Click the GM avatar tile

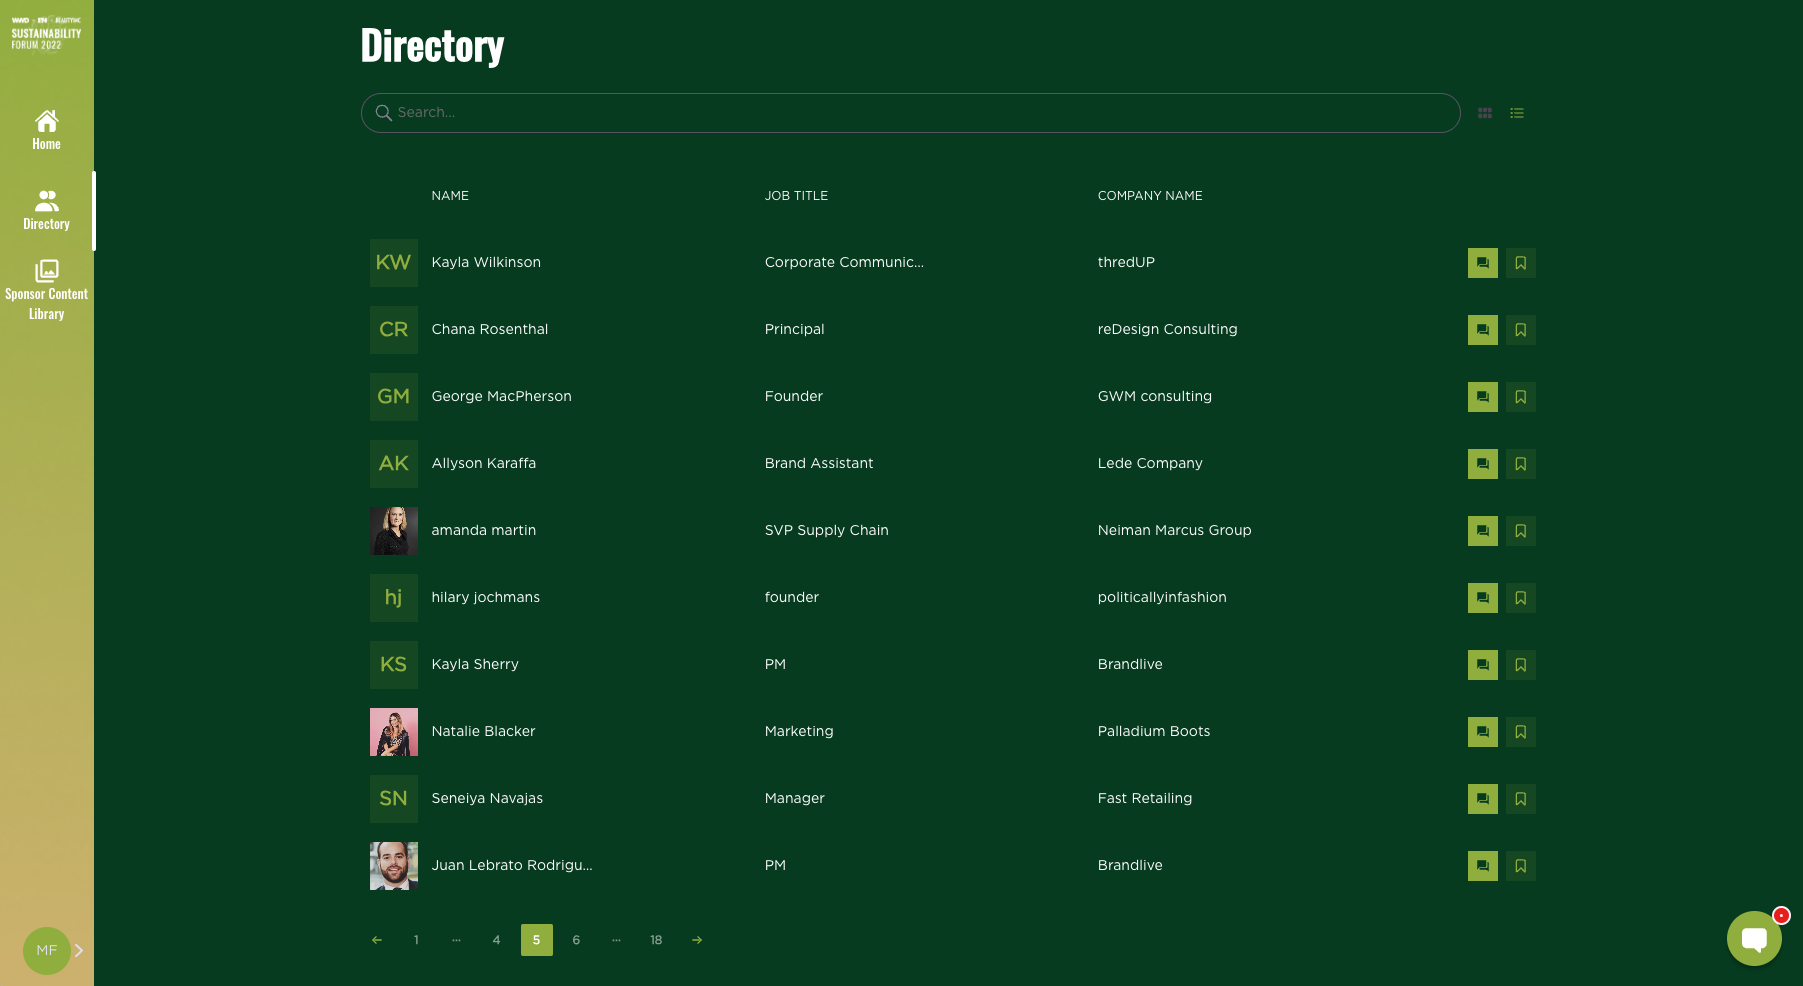(x=394, y=397)
